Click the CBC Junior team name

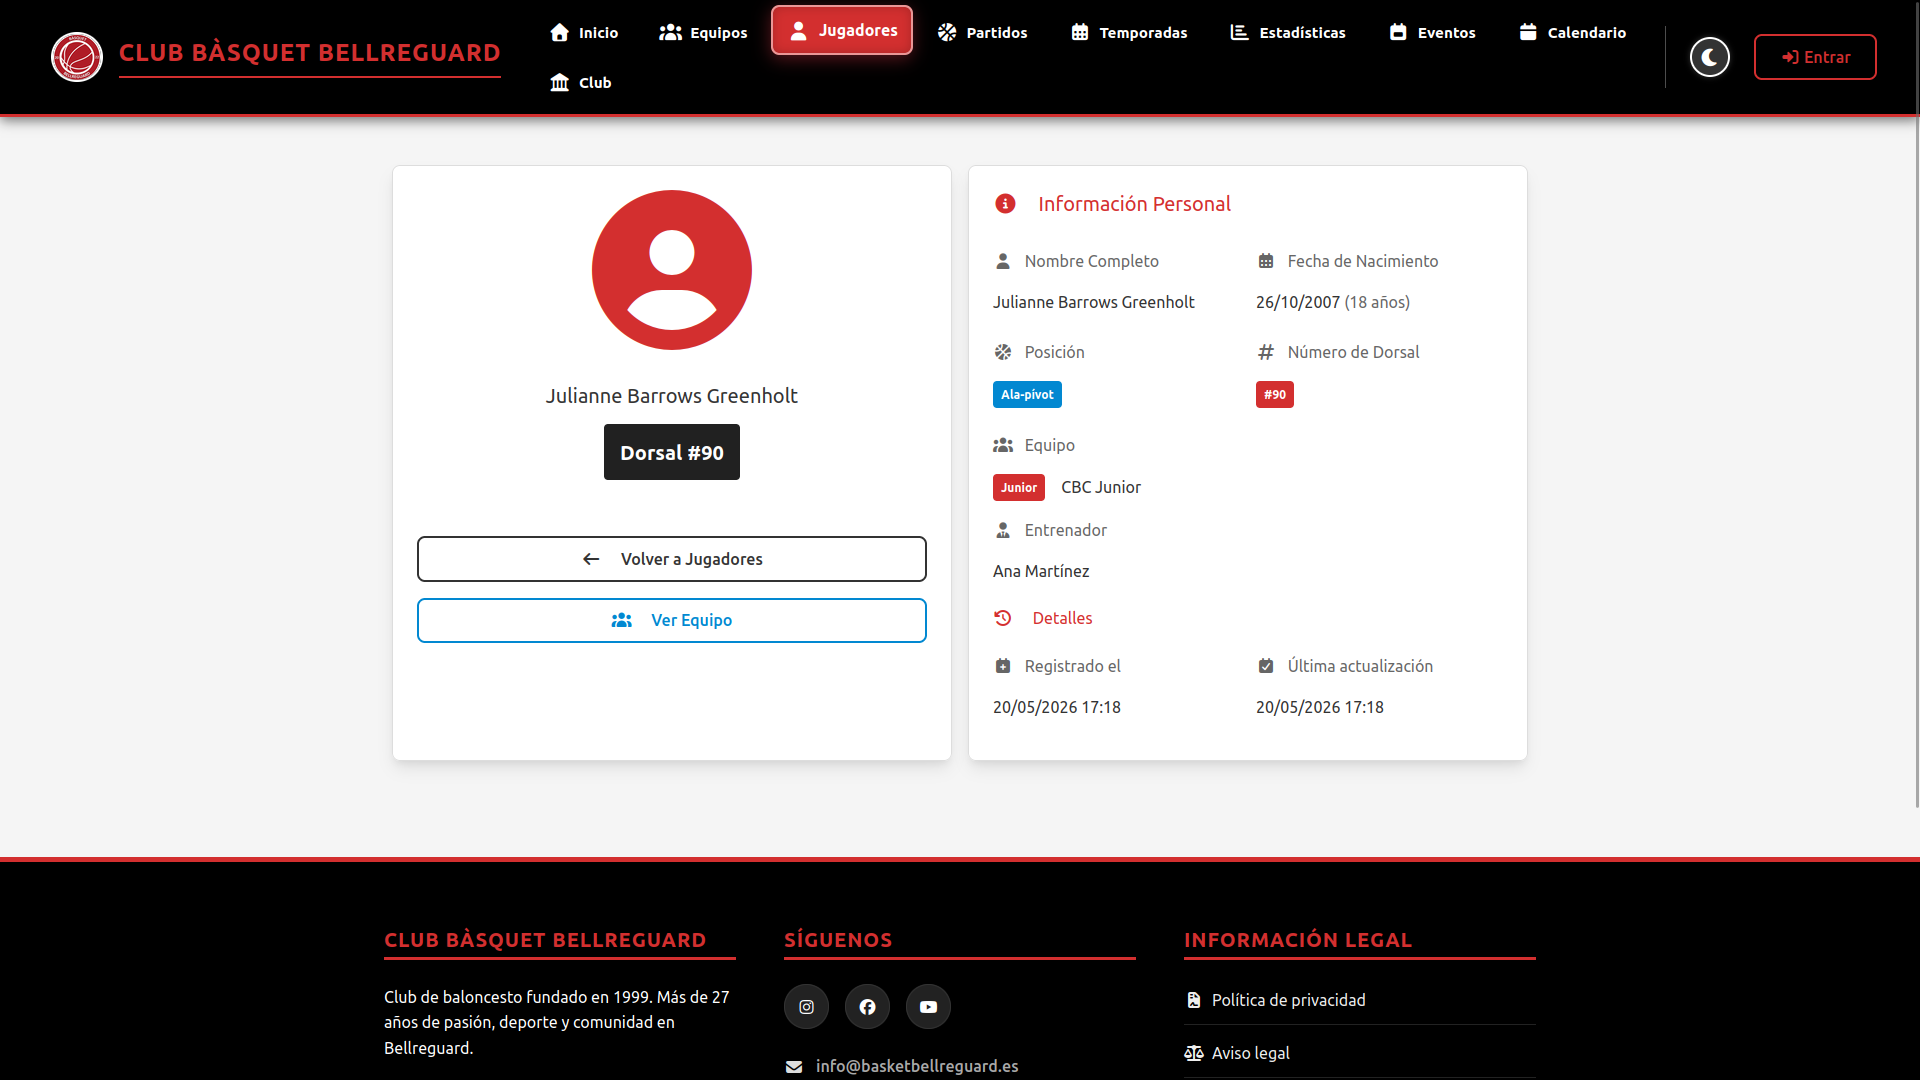[x=1101, y=487]
